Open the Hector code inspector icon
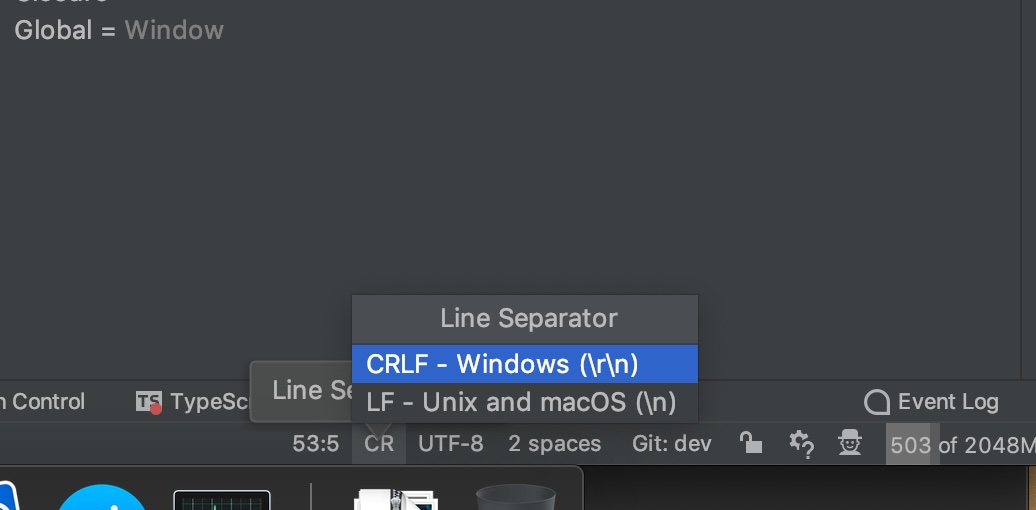The height and width of the screenshot is (510, 1036). click(850, 443)
